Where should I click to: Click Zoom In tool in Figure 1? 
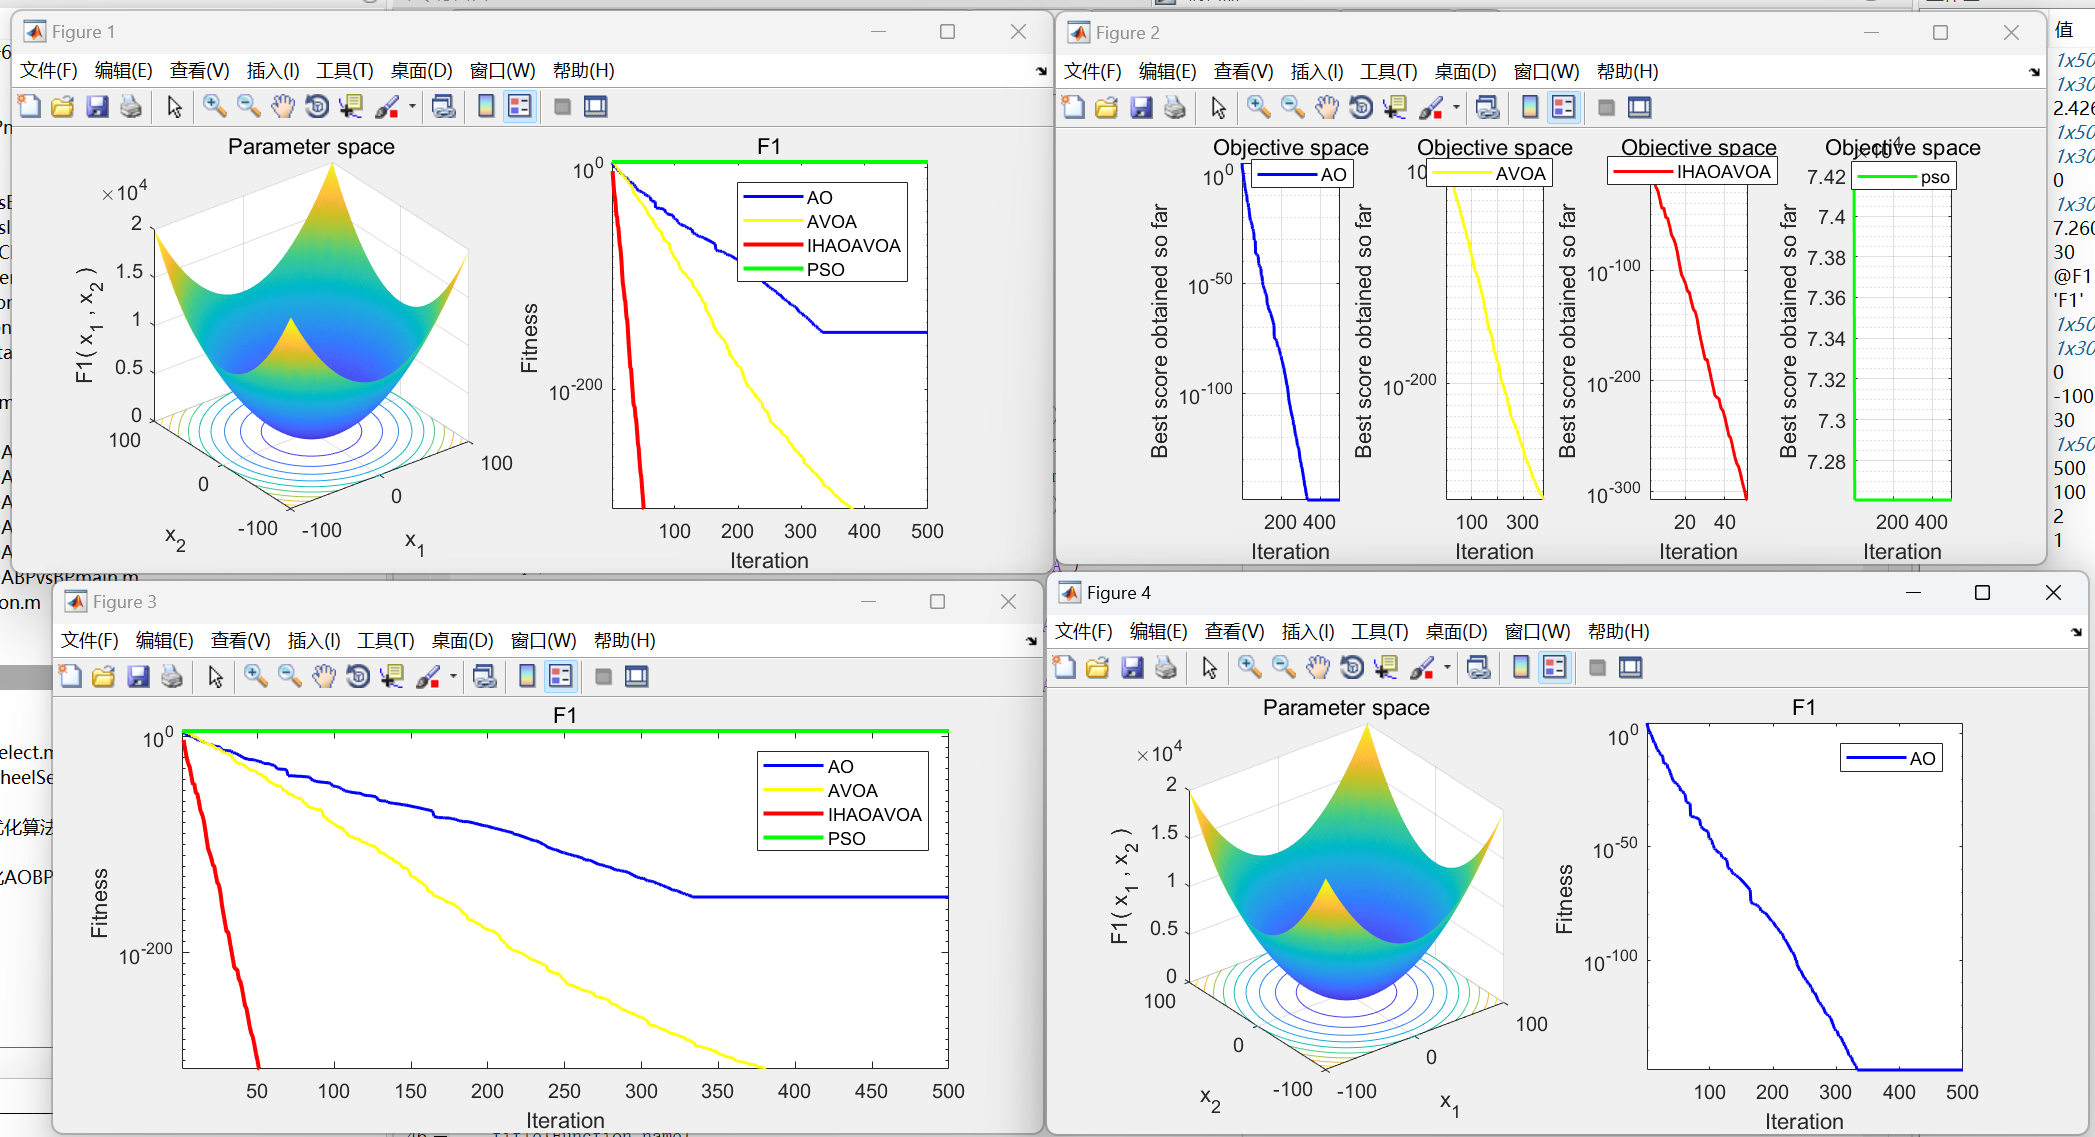(214, 106)
